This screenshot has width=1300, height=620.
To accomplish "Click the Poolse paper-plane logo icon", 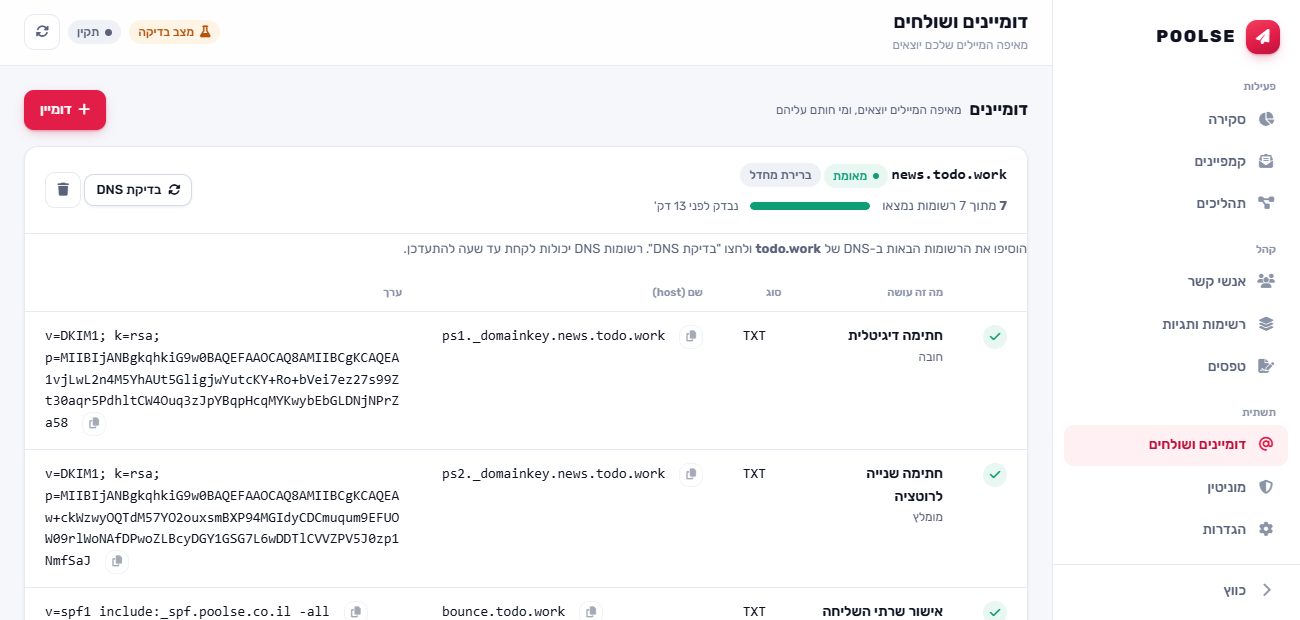I will (1263, 37).
